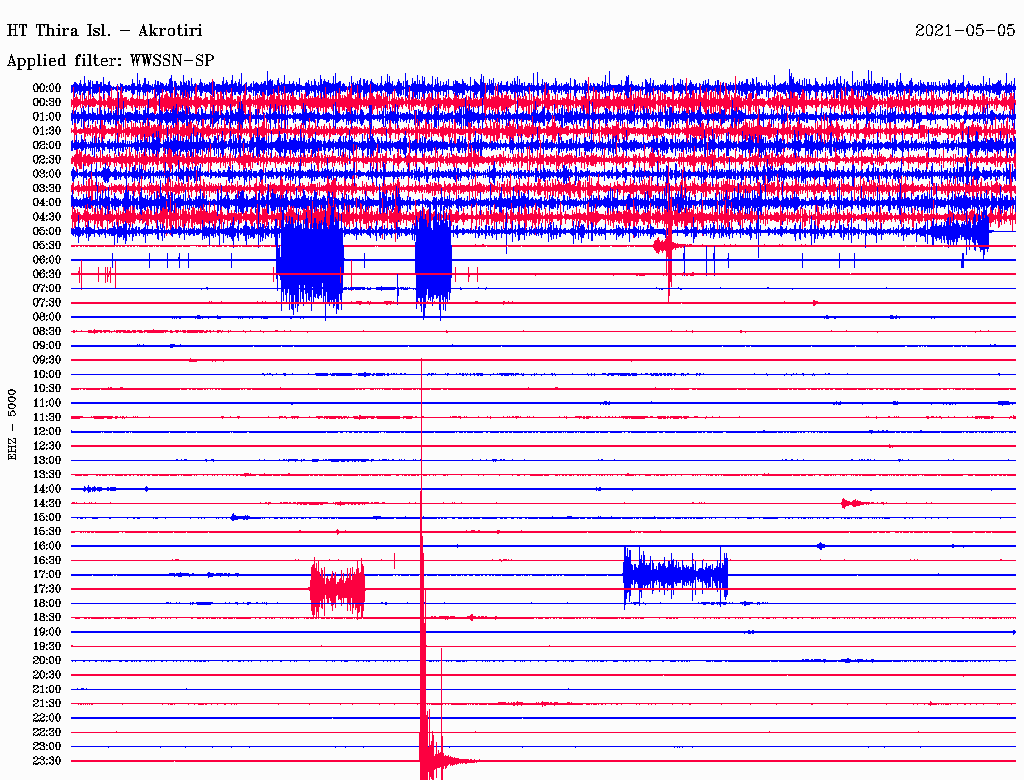This screenshot has height=780, width=1024.
Task: Click the small red event on the 14:30 trace
Action: [x=855, y=503]
